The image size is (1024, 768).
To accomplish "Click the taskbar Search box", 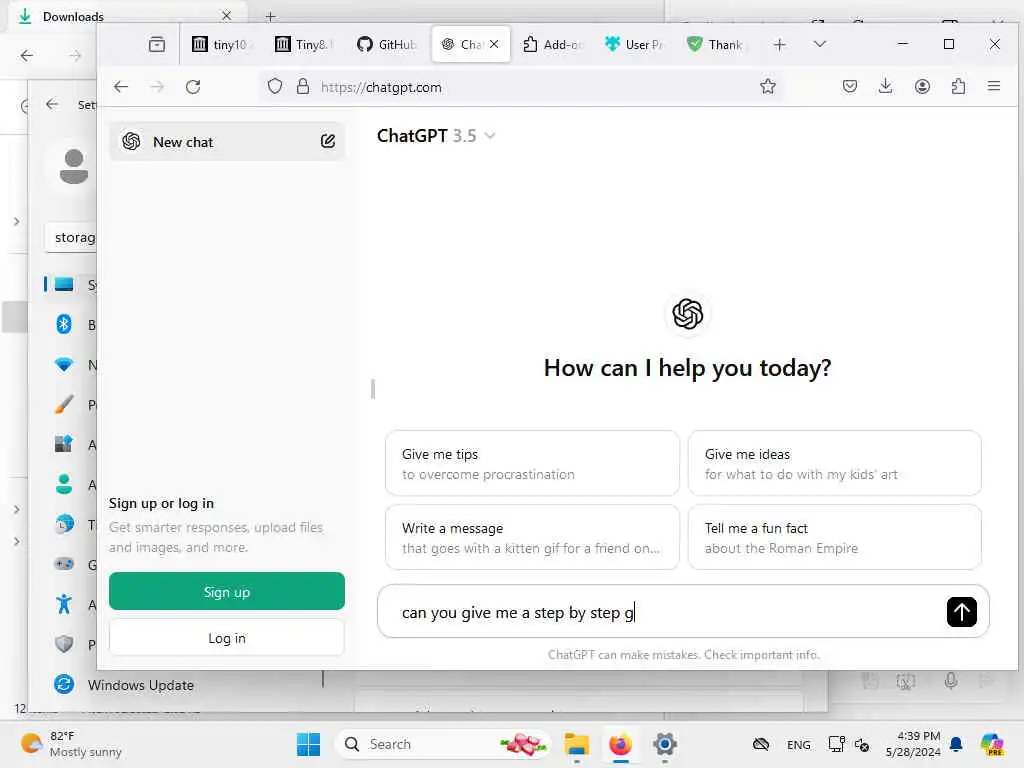I will click(442, 744).
